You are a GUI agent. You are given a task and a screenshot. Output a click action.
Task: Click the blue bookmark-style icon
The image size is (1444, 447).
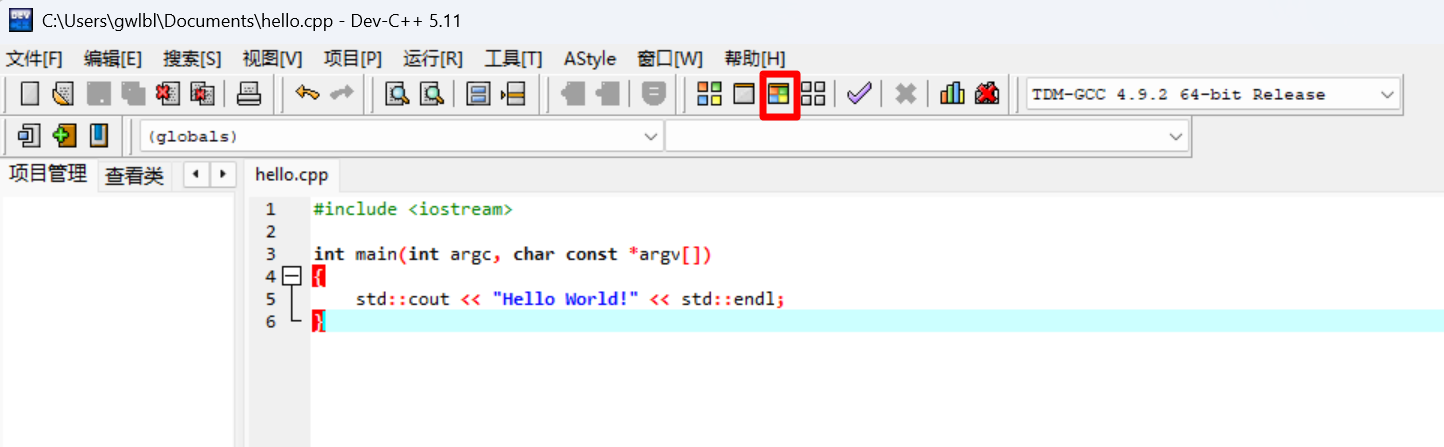pos(98,135)
